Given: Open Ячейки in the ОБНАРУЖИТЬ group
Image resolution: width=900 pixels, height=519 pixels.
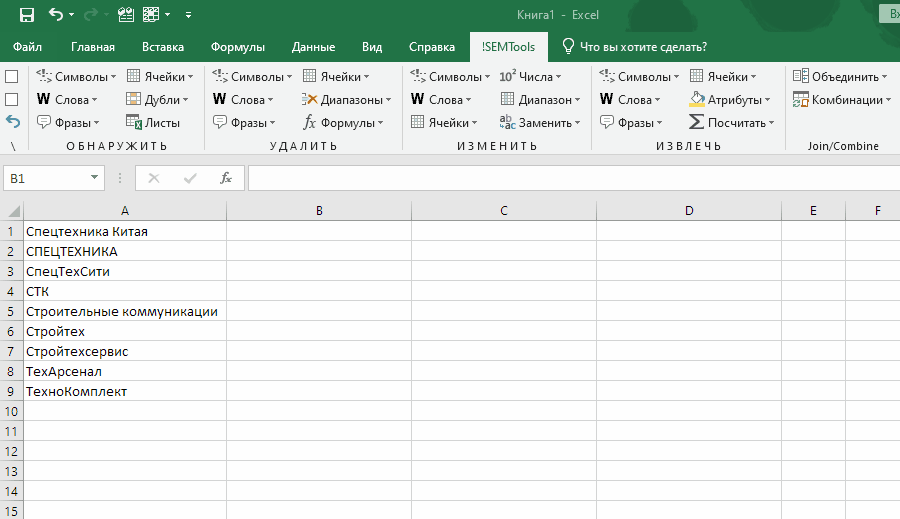Looking at the screenshot, I should (x=160, y=76).
